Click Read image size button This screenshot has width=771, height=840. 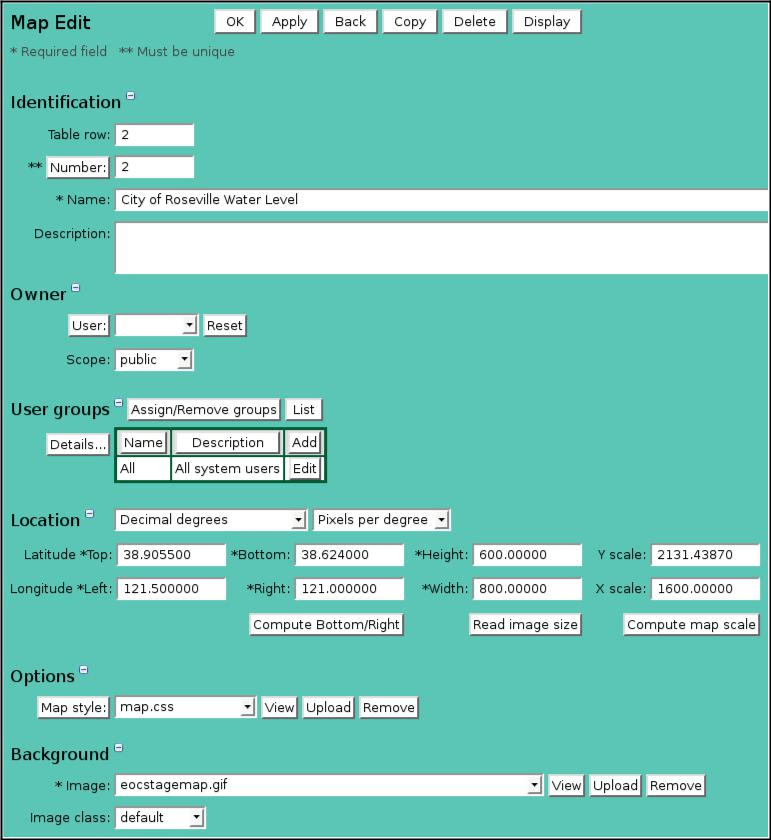525,625
